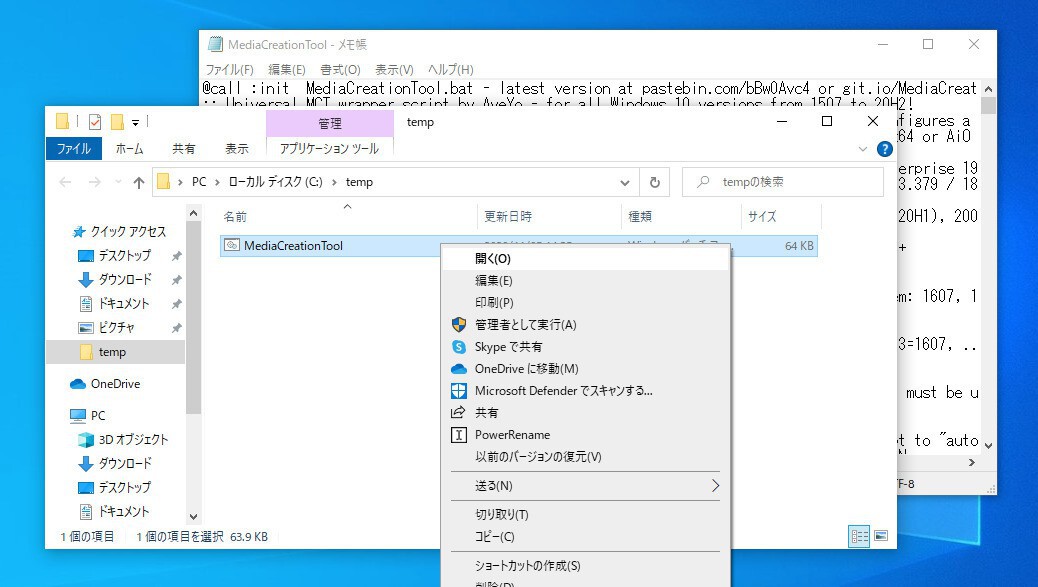Image resolution: width=1038 pixels, height=587 pixels.
Task: Click the refresh button beside address bar
Action: pyautogui.click(x=655, y=182)
